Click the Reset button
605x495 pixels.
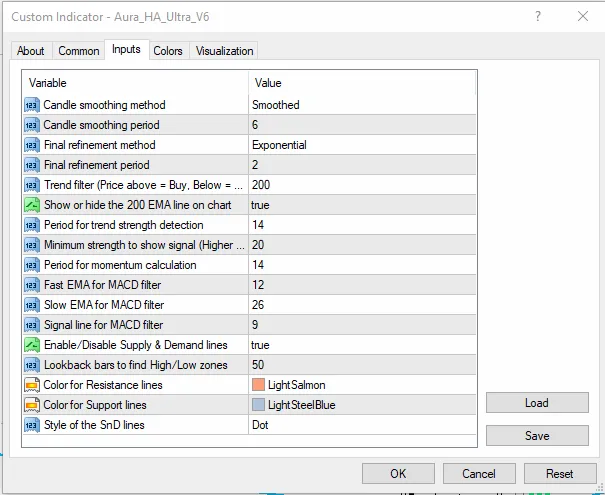tap(559, 473)
